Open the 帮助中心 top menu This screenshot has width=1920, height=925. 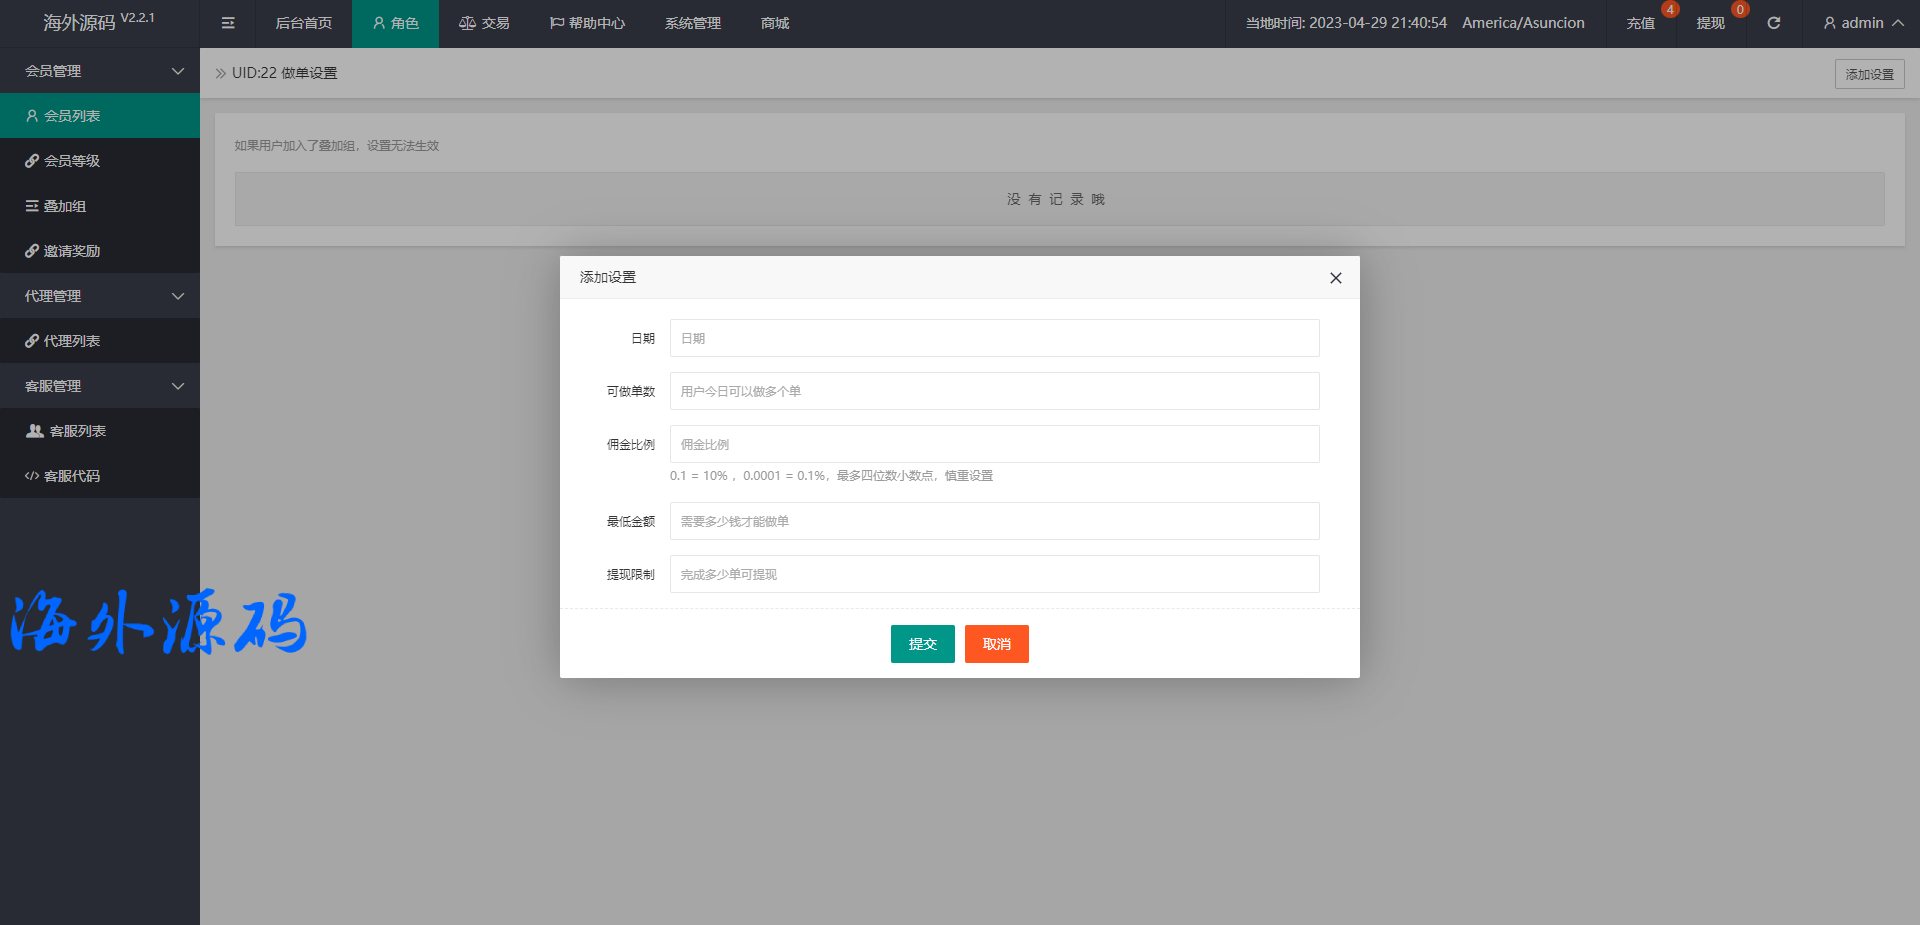pyautogui.click(x=587, y=23)
